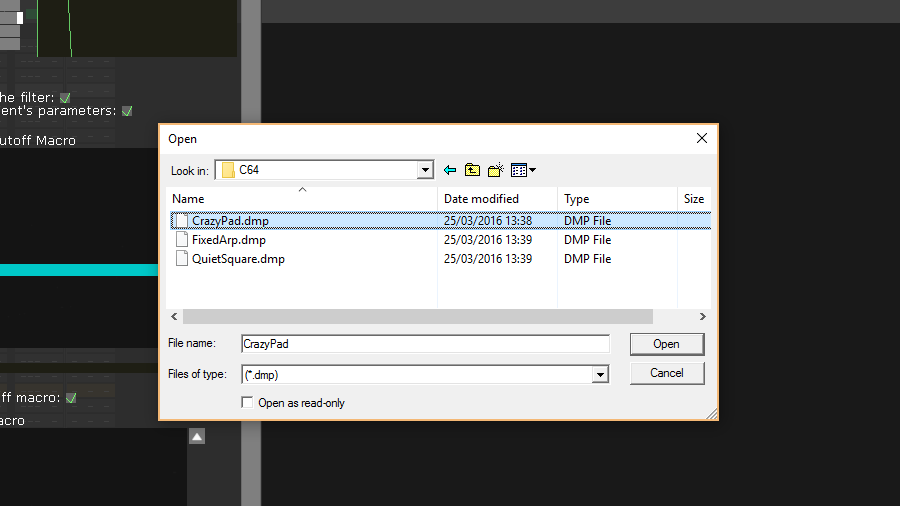Screen dimensions: 900x506
Task: Click the 'utoff Macro' label in the background
Action: [38, 141]
